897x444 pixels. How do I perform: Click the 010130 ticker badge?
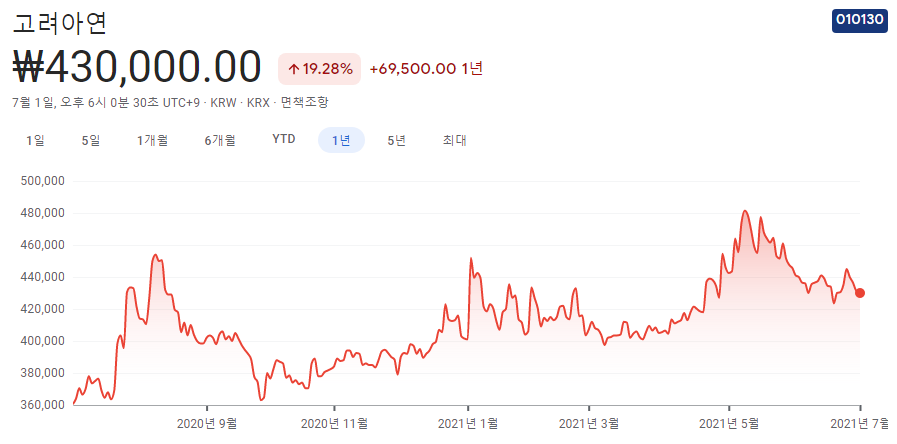pos(860,20)
